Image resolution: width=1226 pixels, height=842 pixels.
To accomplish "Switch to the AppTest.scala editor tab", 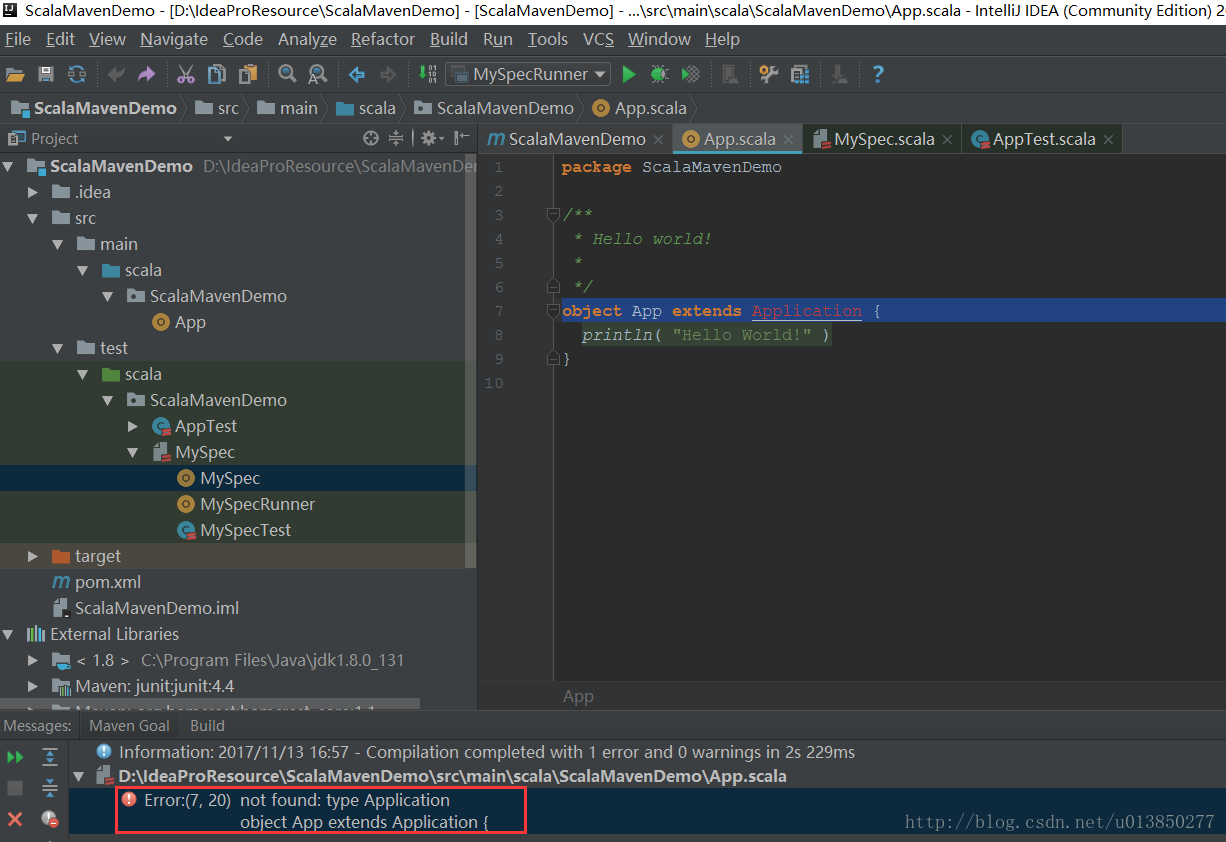I will 1044,139.
